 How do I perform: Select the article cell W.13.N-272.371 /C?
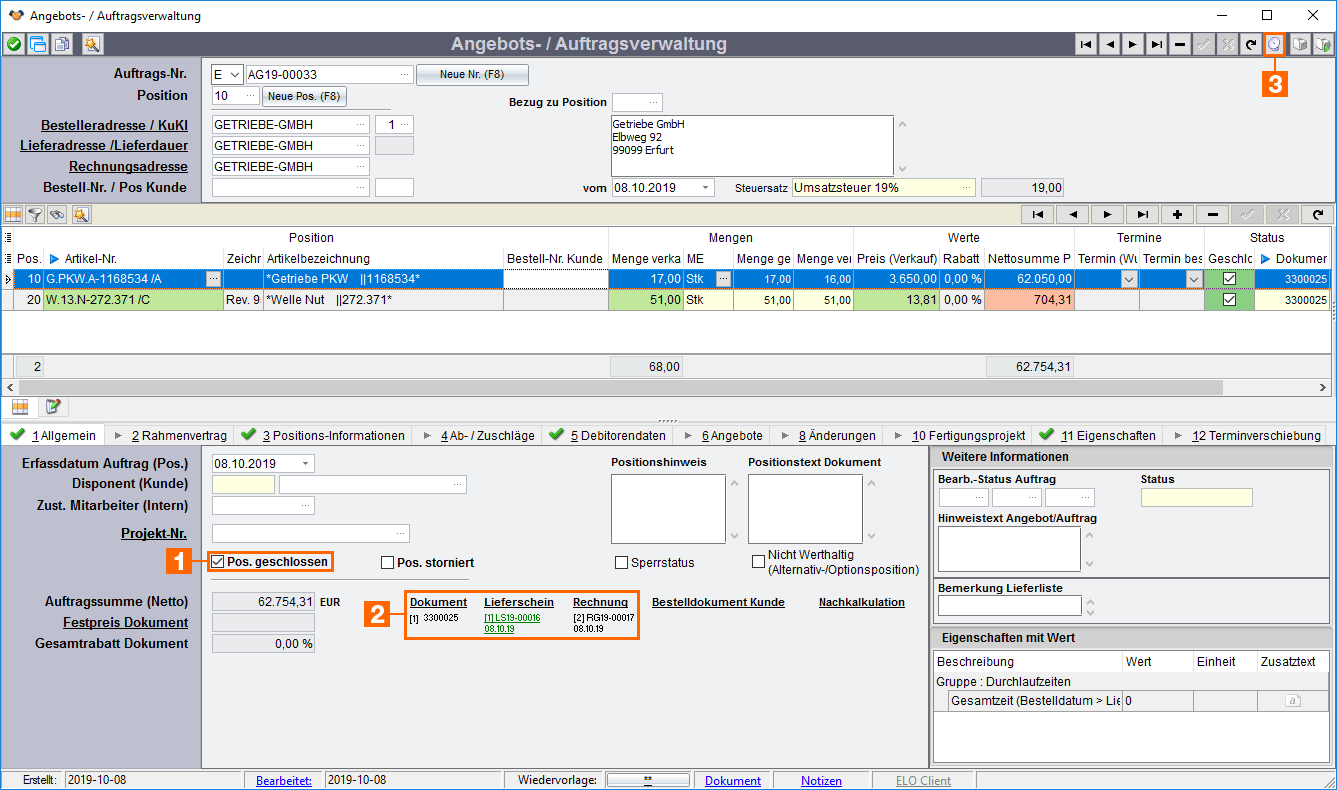tap(133, 300)
